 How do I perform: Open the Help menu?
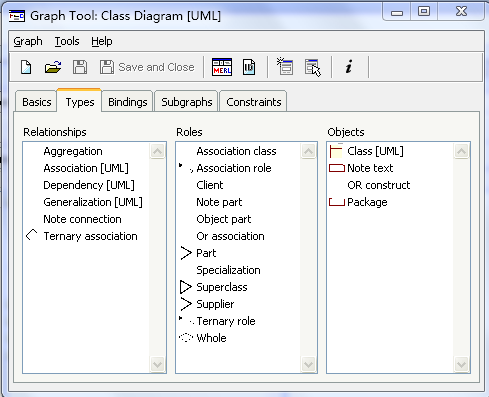(102, 41)
